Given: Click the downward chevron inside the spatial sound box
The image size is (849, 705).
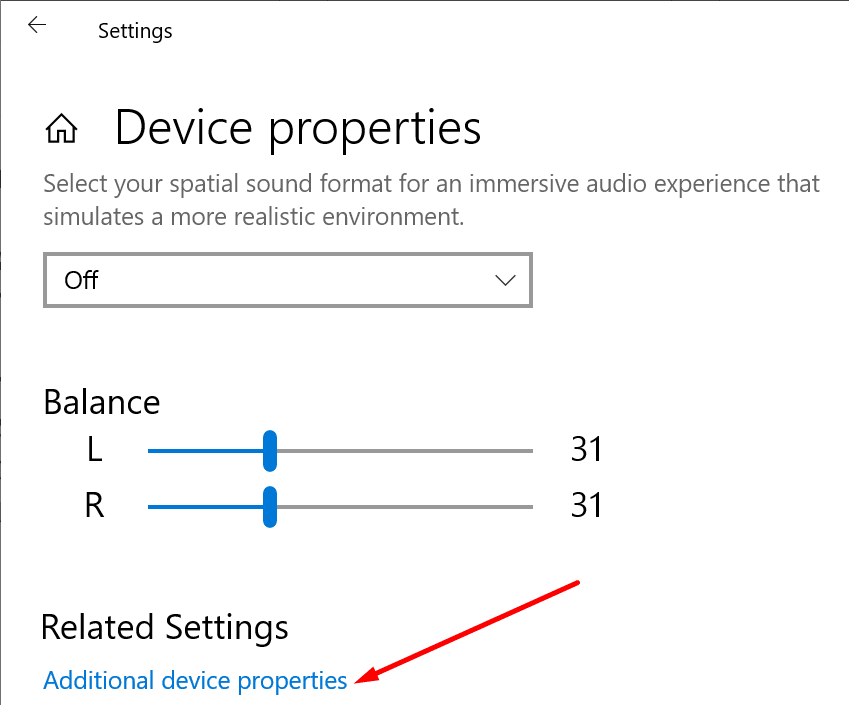Looking at the screenshot, I should coord(506,280).
